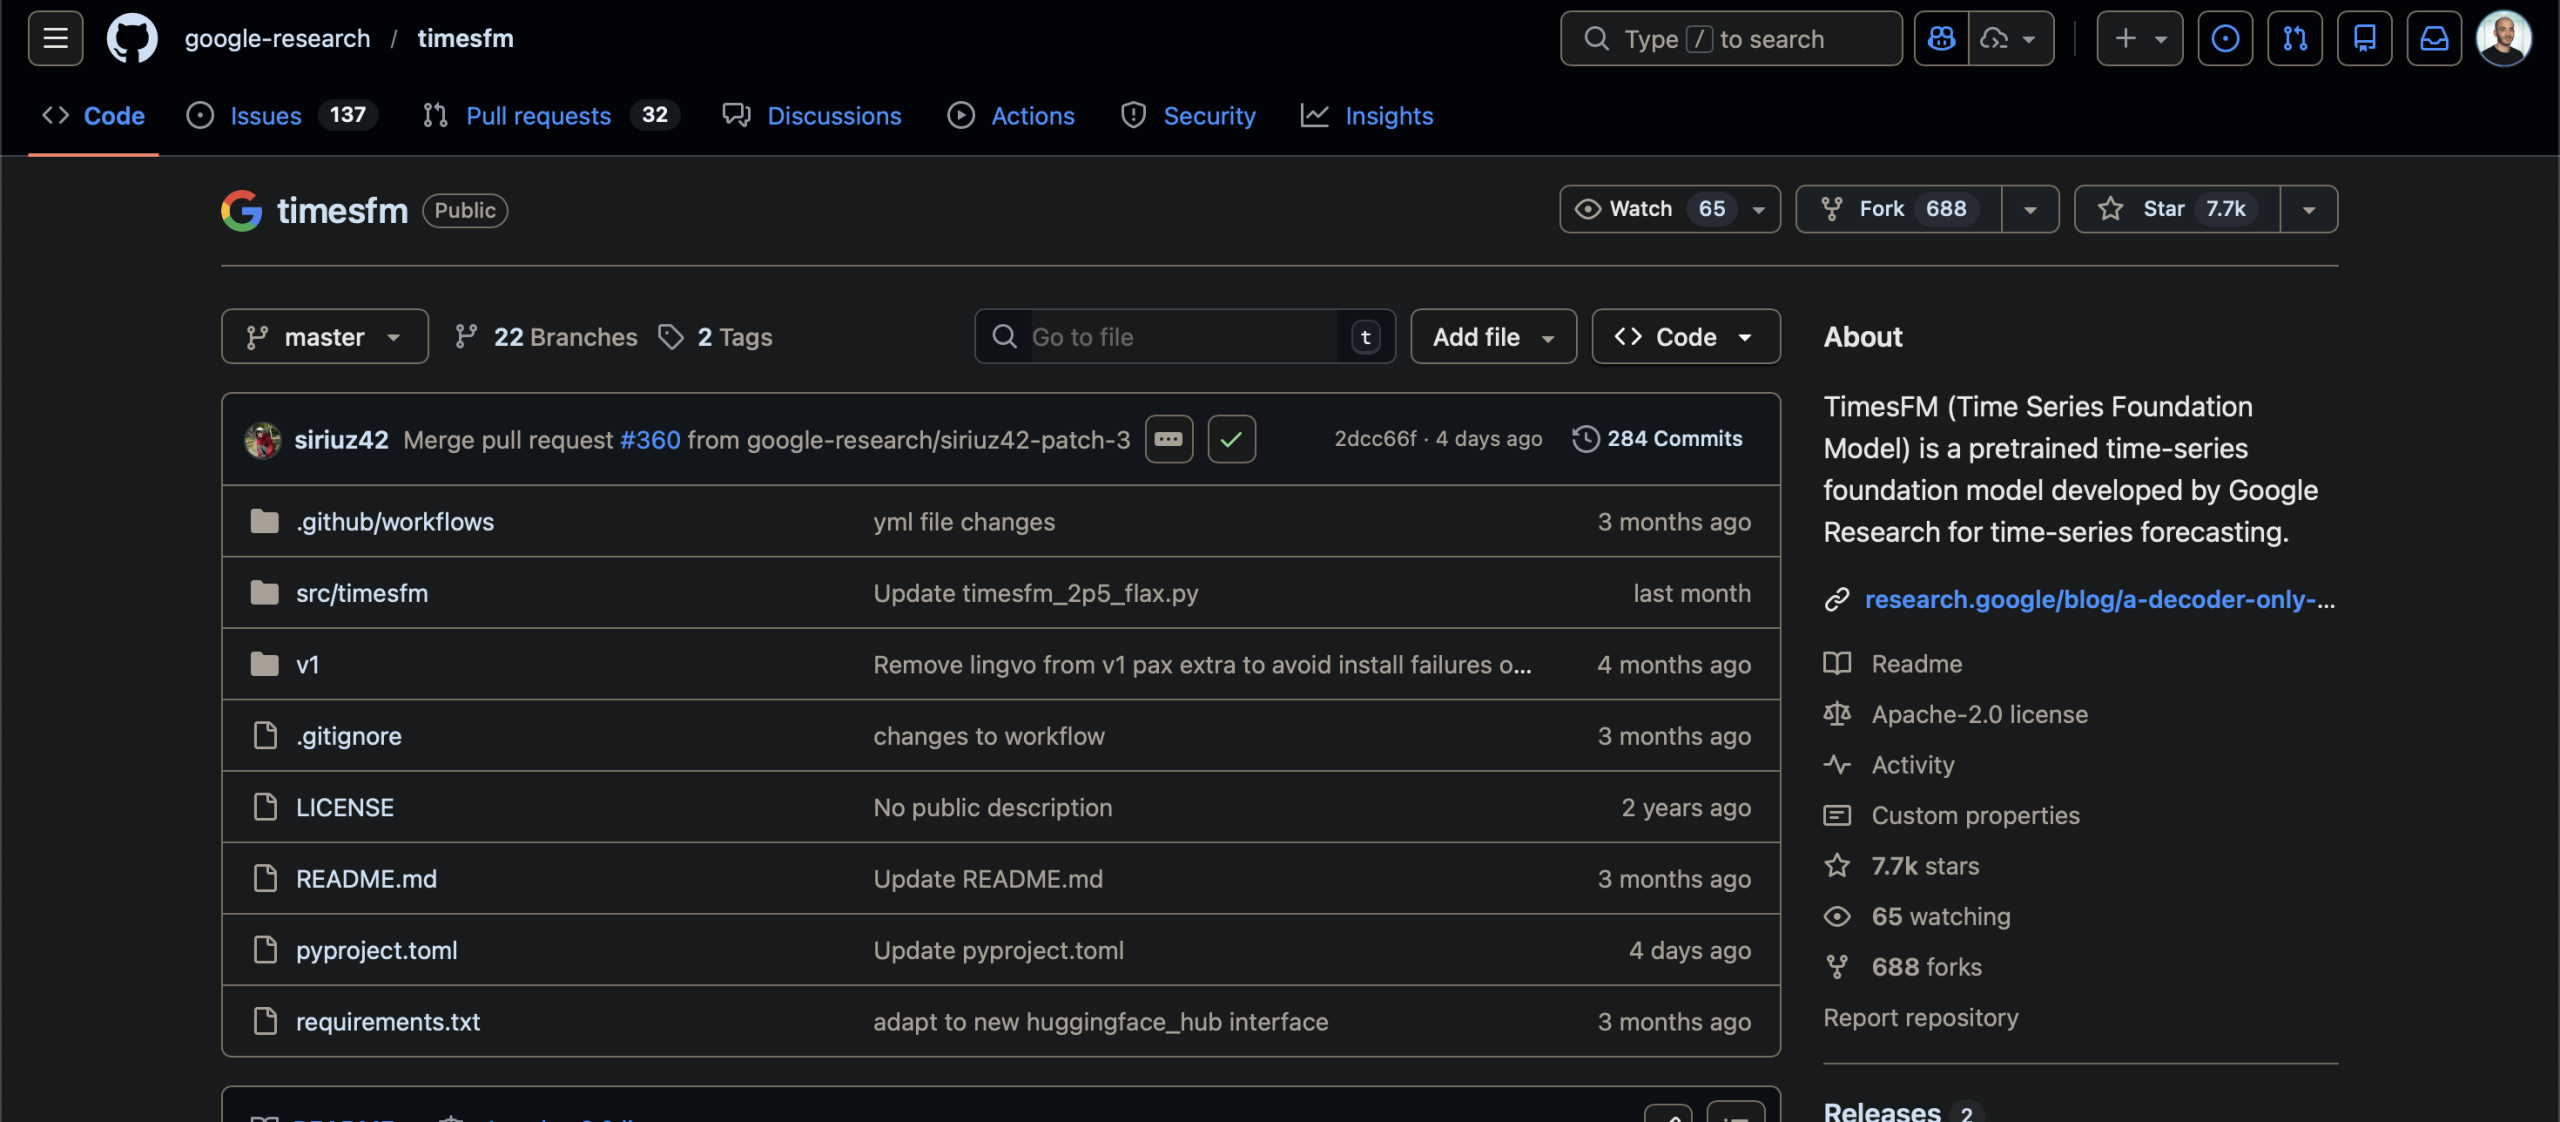Open the Add file dropdown
The image size is (2560, 1122).
pyautogui.click(x=1491, y=337)
